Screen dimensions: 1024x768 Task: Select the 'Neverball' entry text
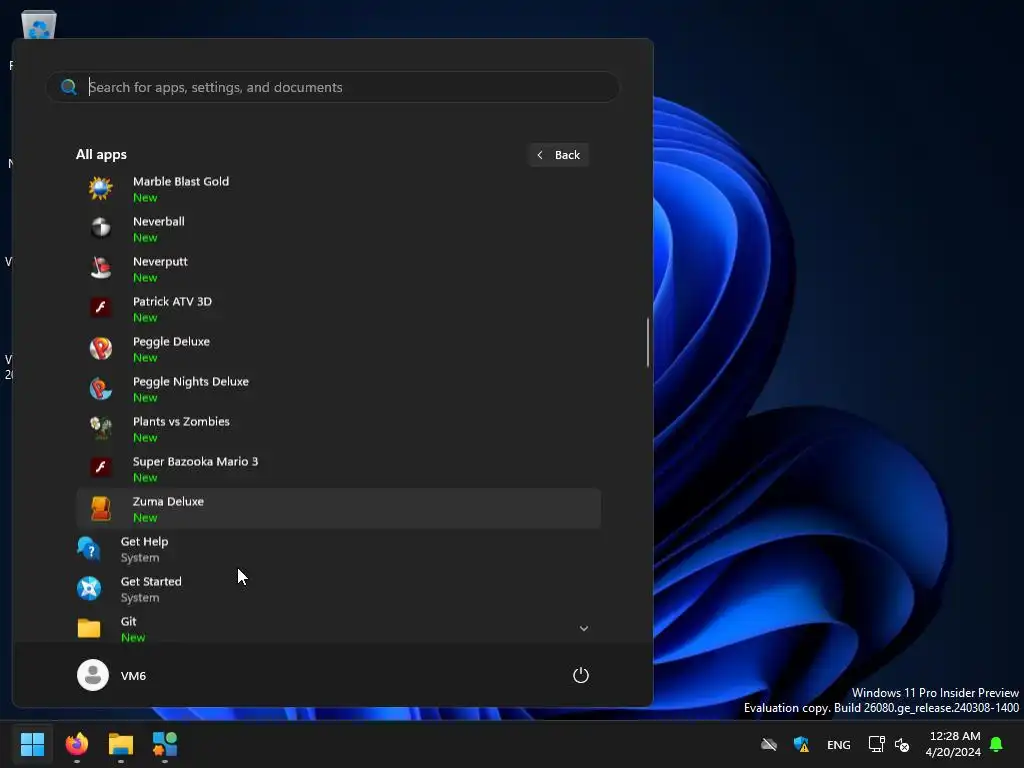pos(159,221)
